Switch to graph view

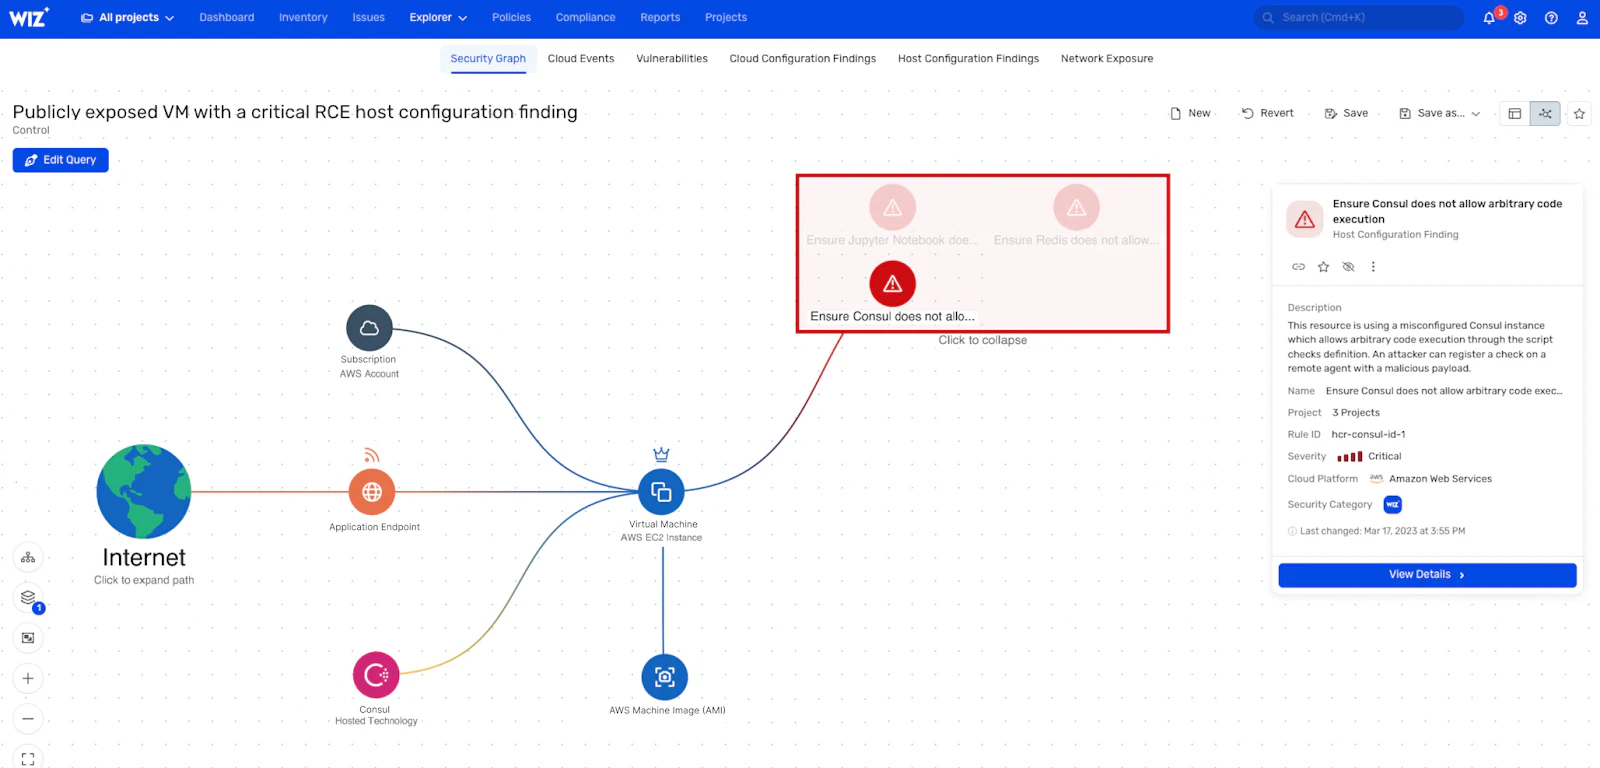[1545, 114]
